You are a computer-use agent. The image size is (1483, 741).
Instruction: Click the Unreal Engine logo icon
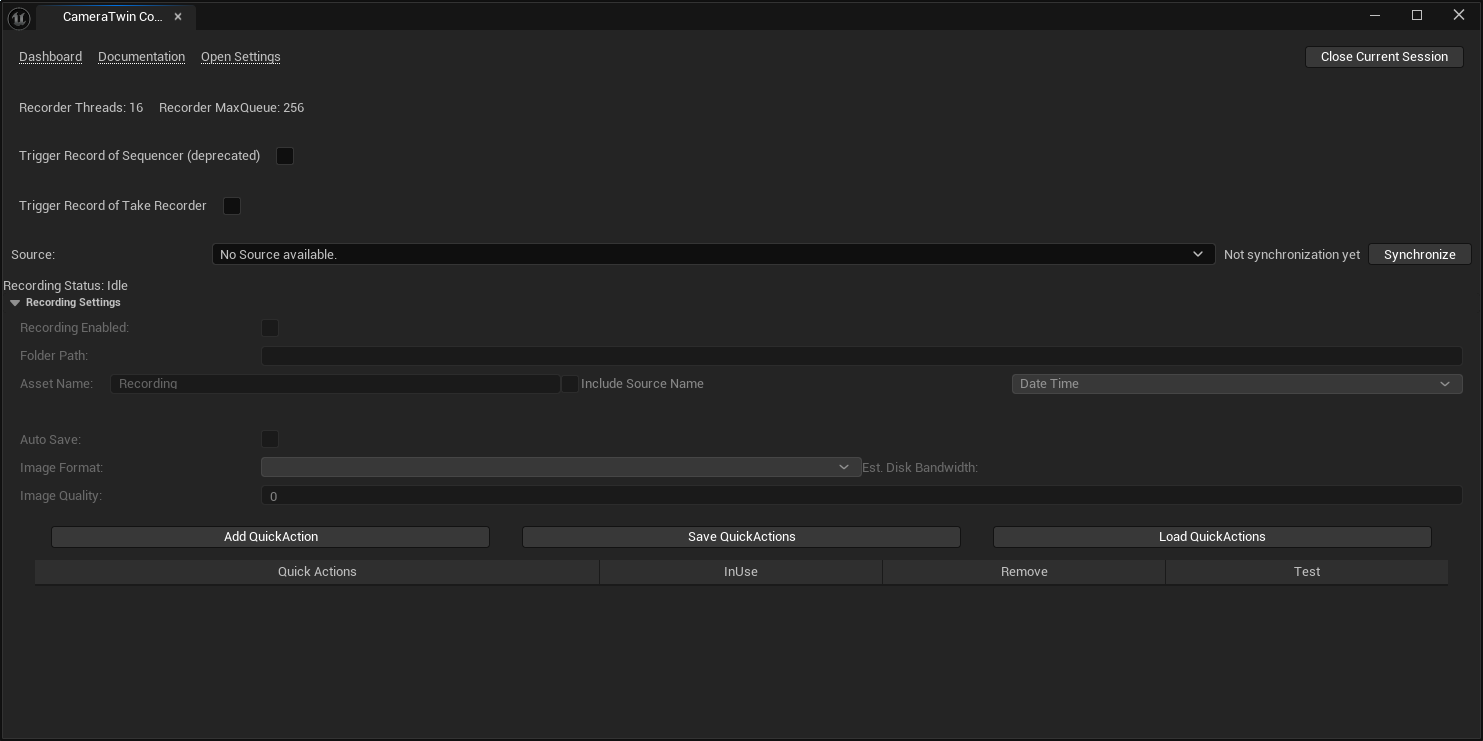(18, 18)
